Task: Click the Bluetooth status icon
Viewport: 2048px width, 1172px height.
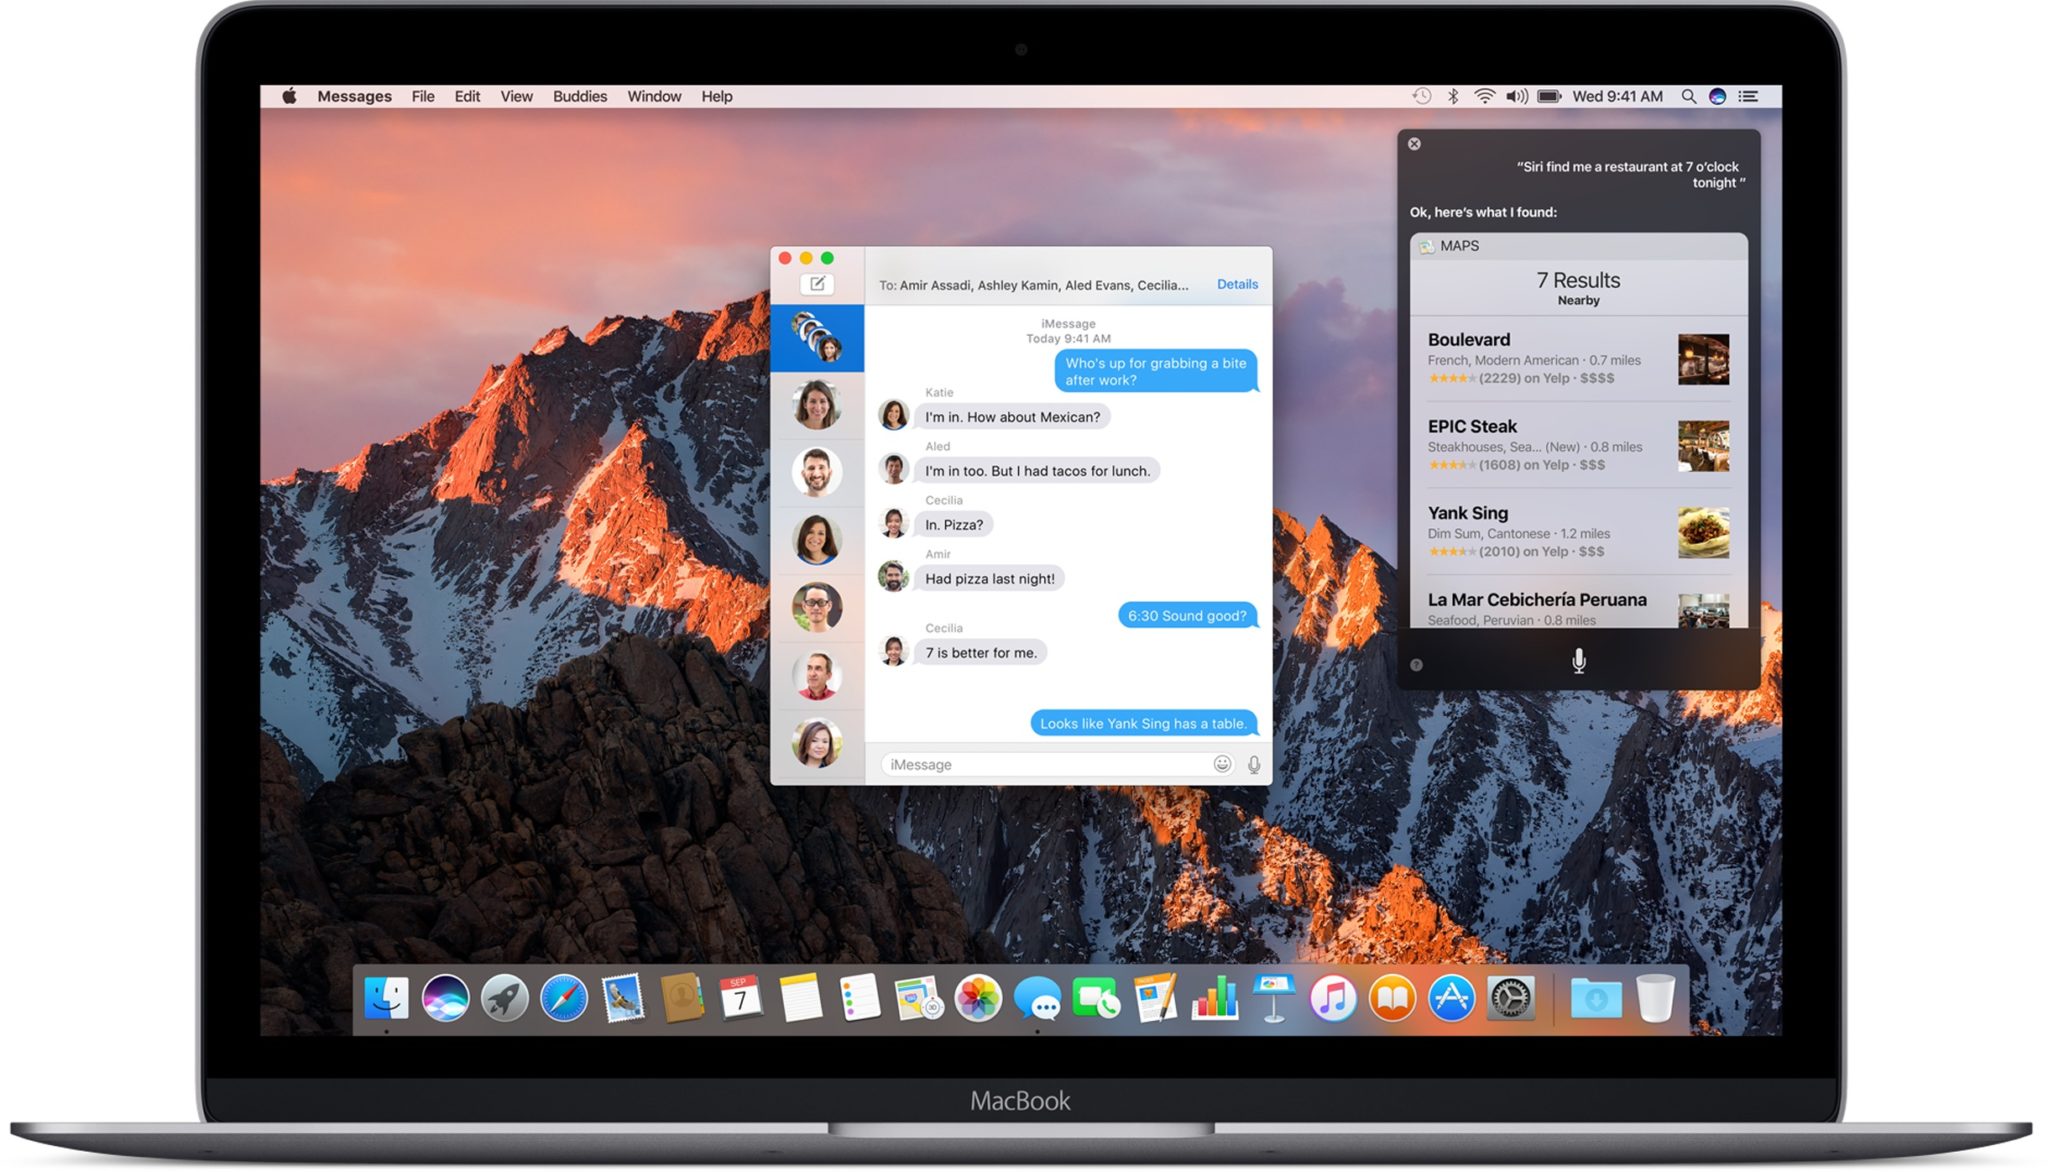Action: pos(1453,96)
